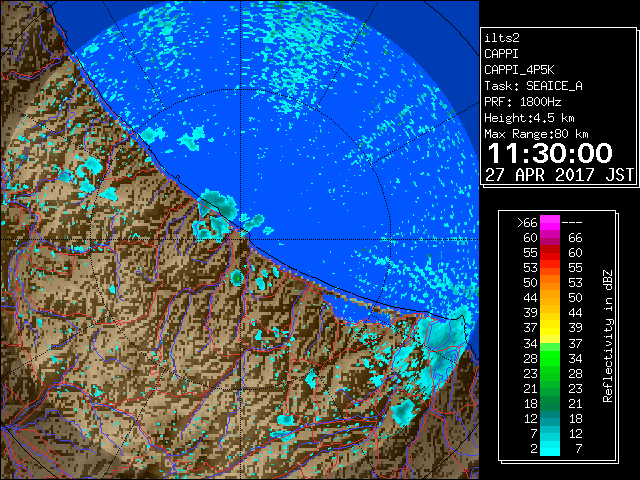Select the "PRF: 1800Hz" text
The width and height of the screenshot is (640, 480).
[x=522, y=102]
